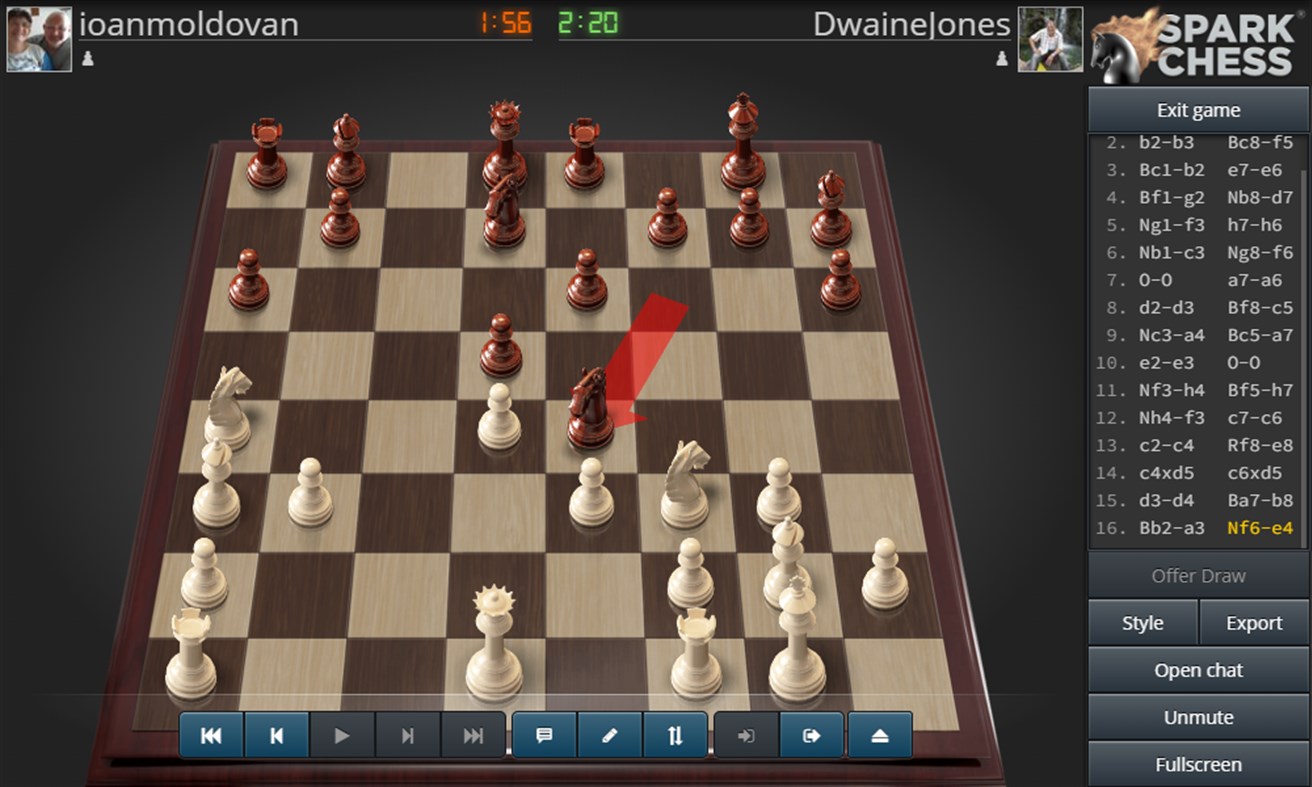
Task: Jump to the latest move
Action: 473,735
